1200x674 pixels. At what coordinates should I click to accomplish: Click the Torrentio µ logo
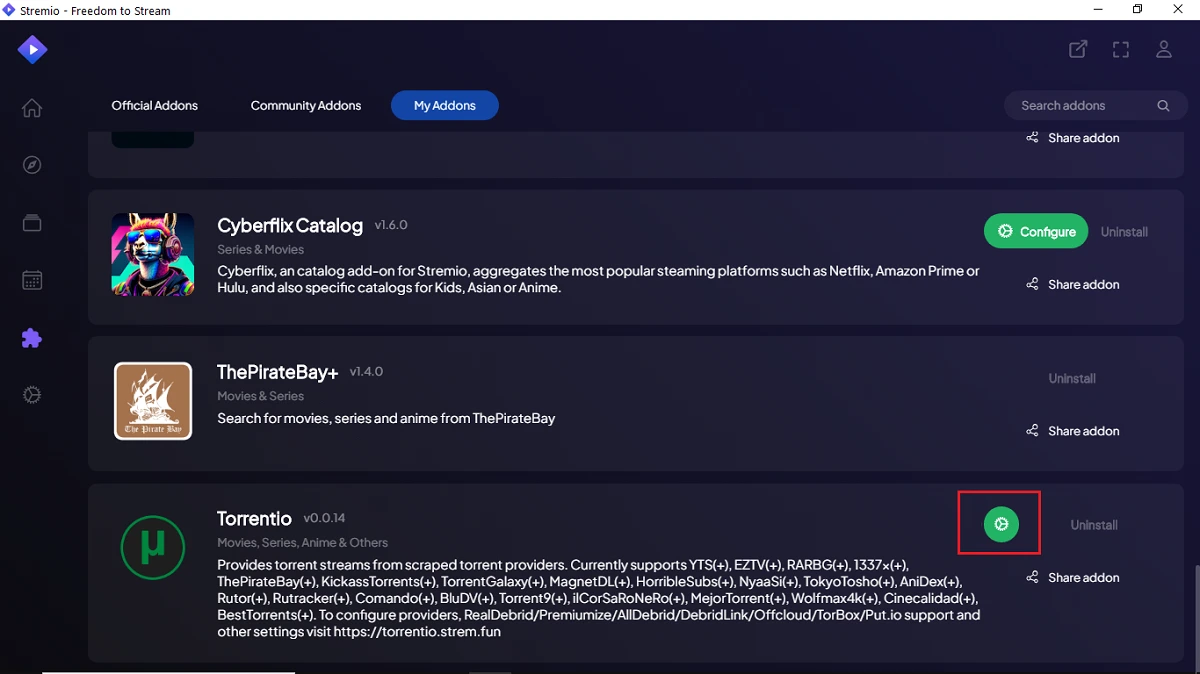[x=153, y=547]
